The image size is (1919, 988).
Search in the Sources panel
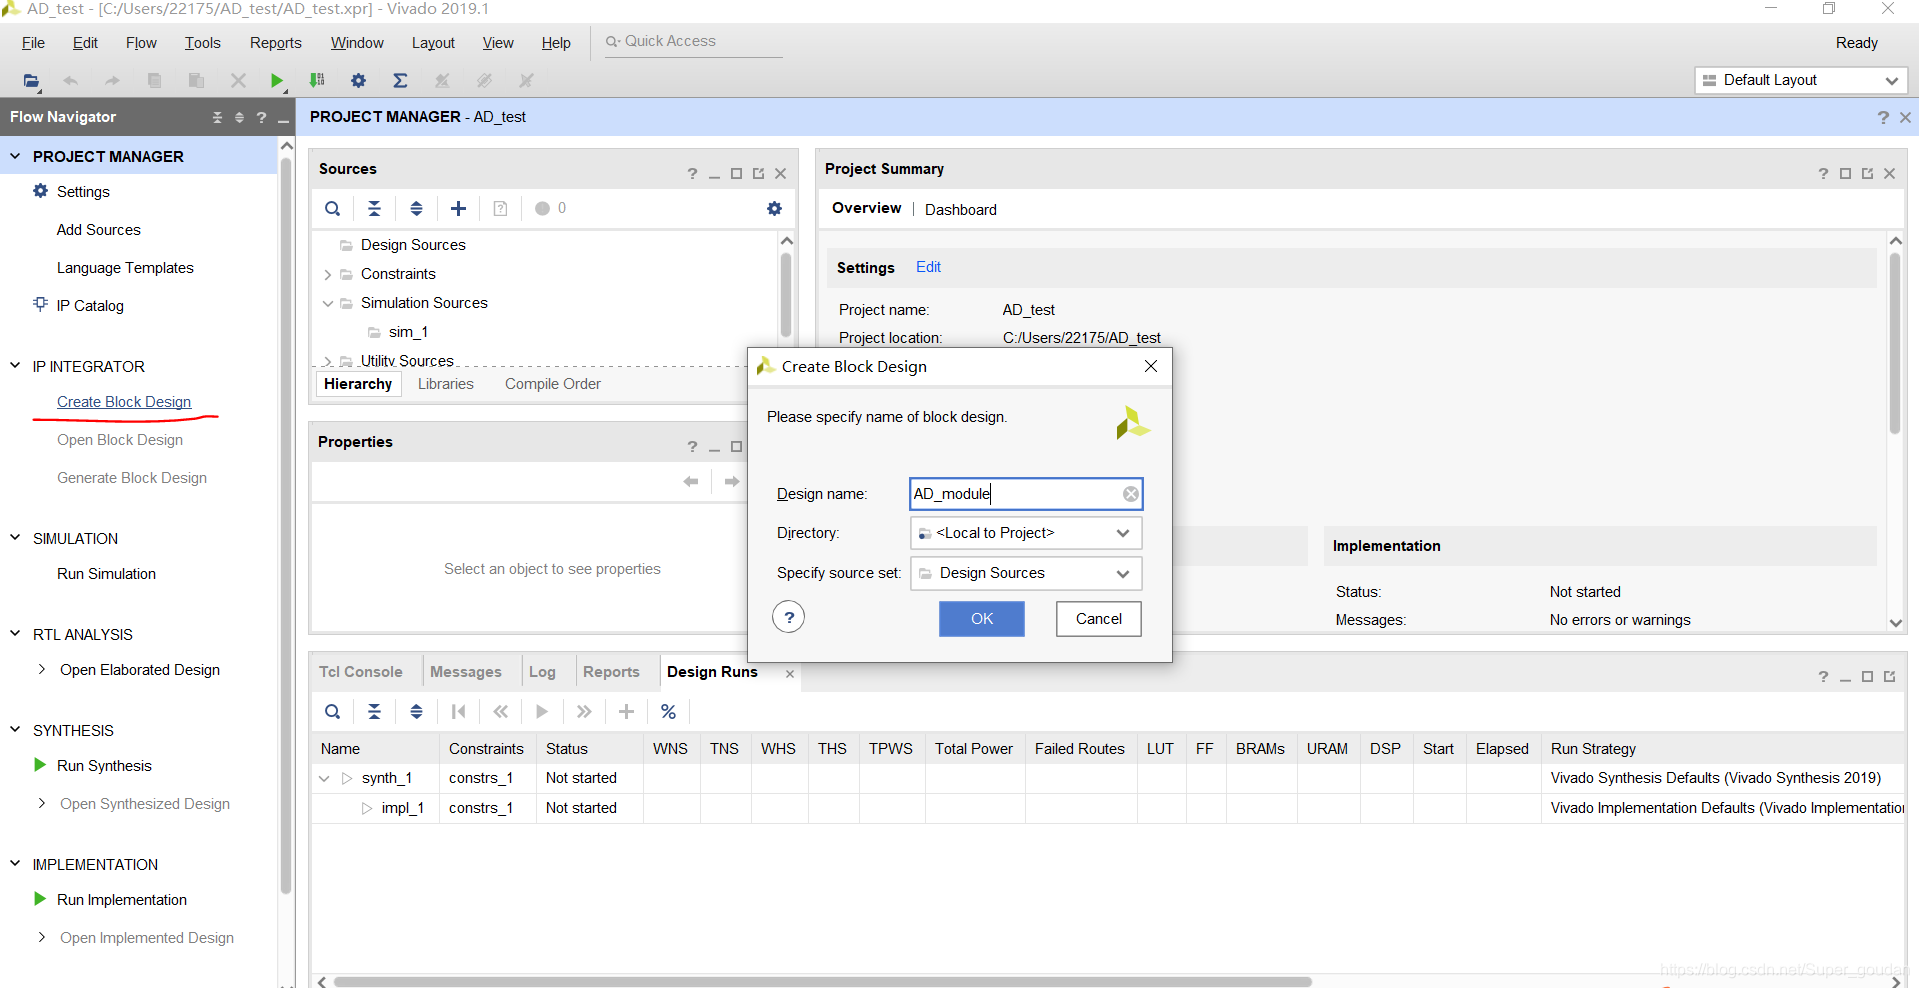[333, 208]
